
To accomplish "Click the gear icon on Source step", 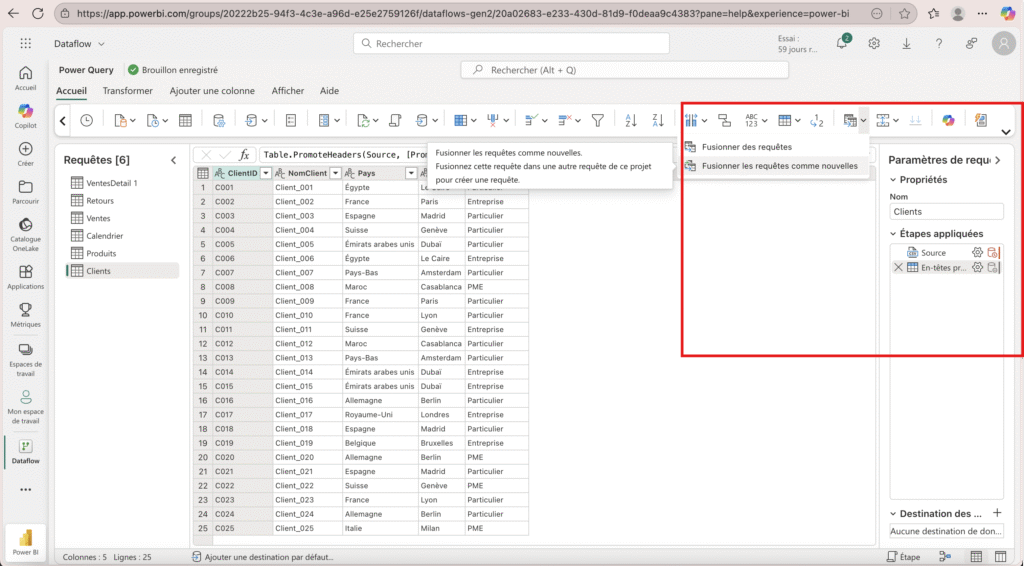I will 977,253.
